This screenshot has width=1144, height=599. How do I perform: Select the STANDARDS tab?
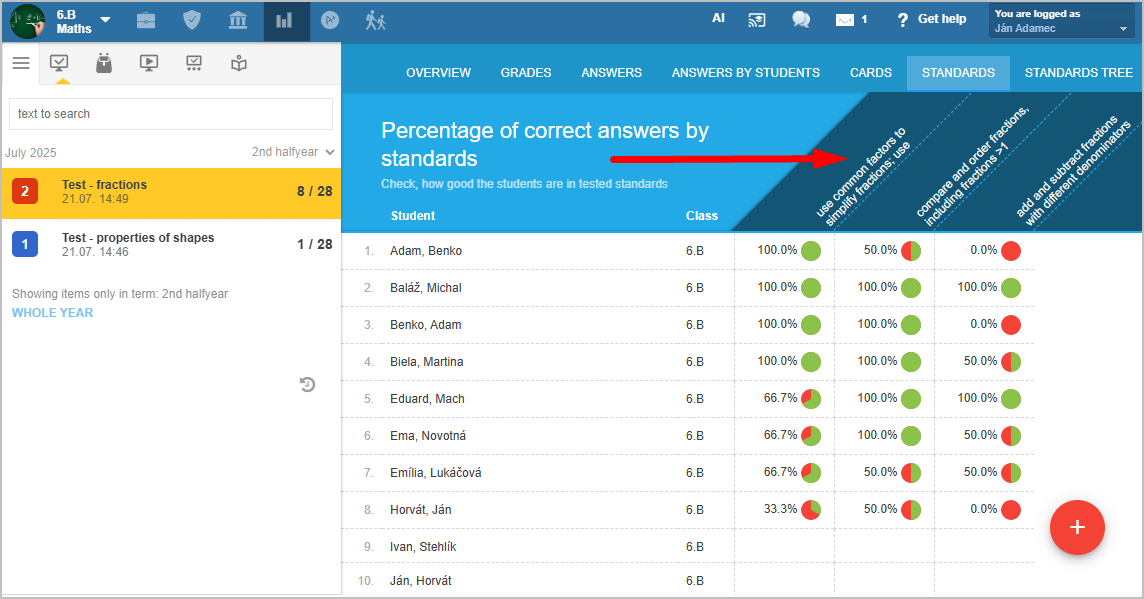(958, 73)
